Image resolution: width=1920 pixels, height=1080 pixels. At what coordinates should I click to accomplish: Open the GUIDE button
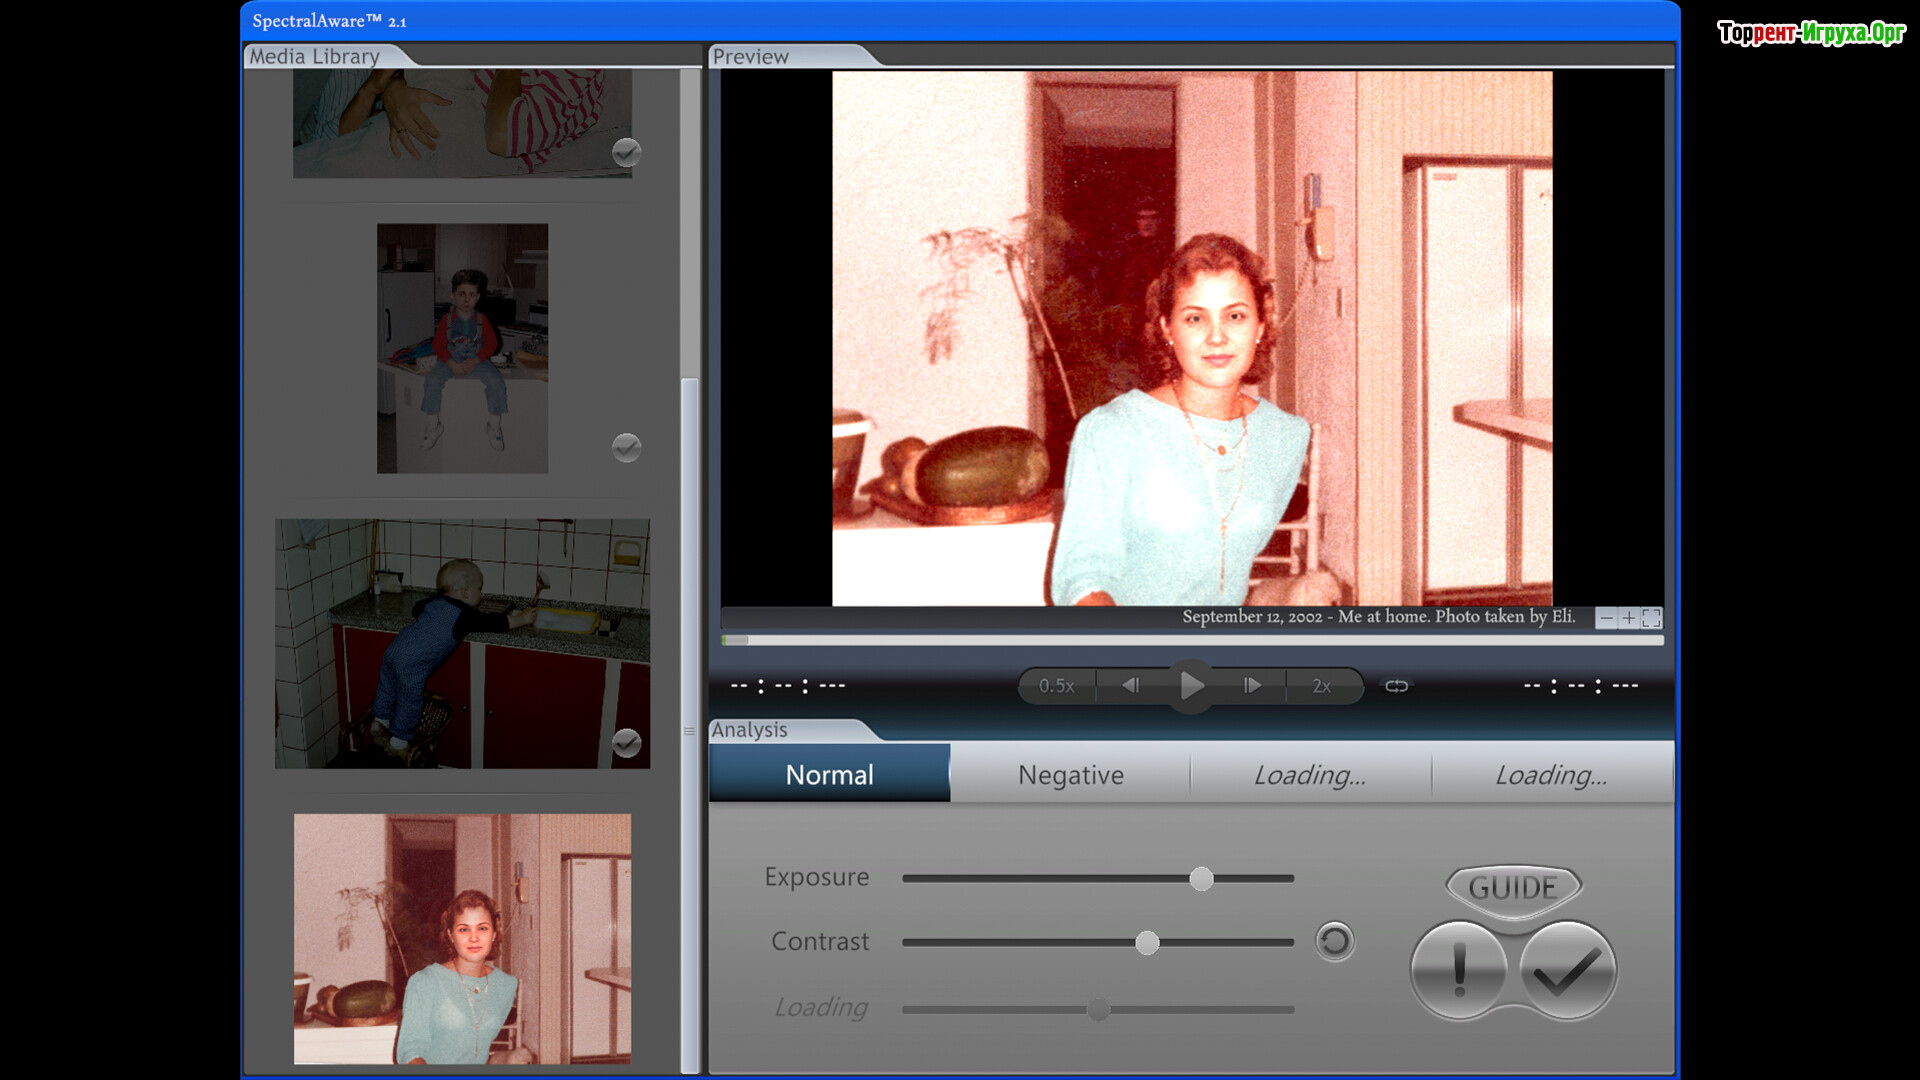point(1513,887)
